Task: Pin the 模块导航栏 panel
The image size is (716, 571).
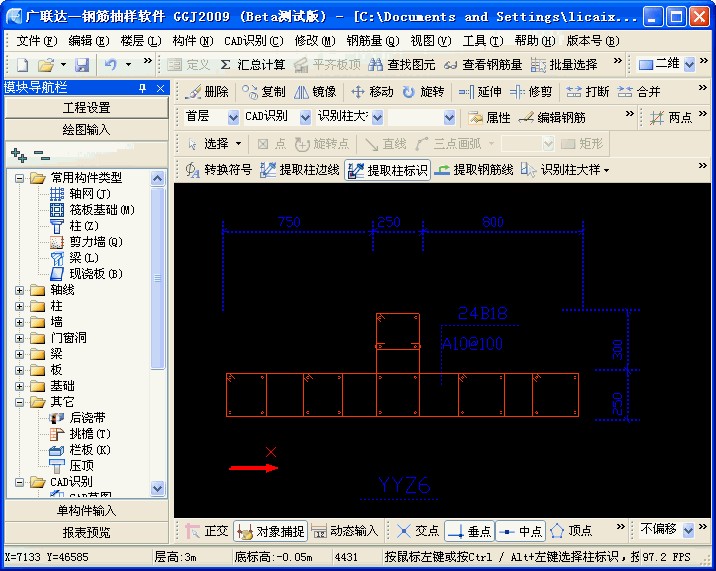Action: tap(142, 88)
